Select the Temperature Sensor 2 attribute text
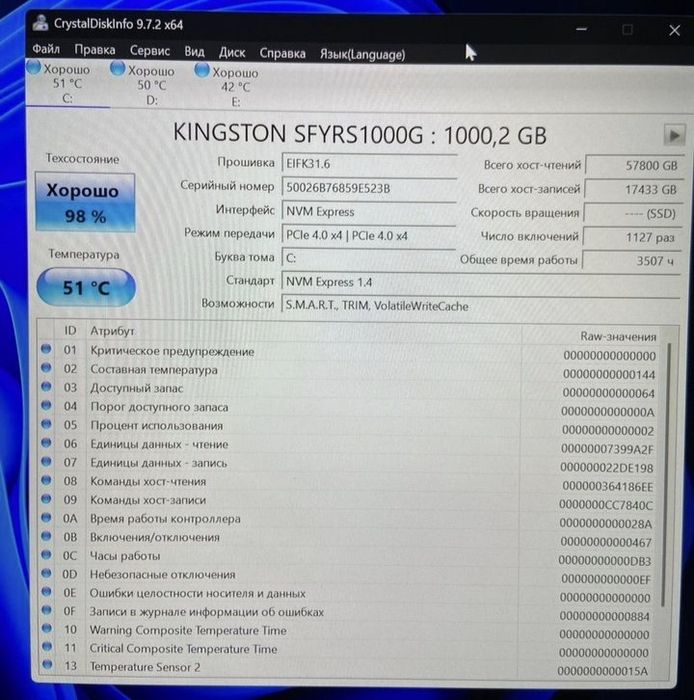694x700 pixels. click(x=145, y=667)
